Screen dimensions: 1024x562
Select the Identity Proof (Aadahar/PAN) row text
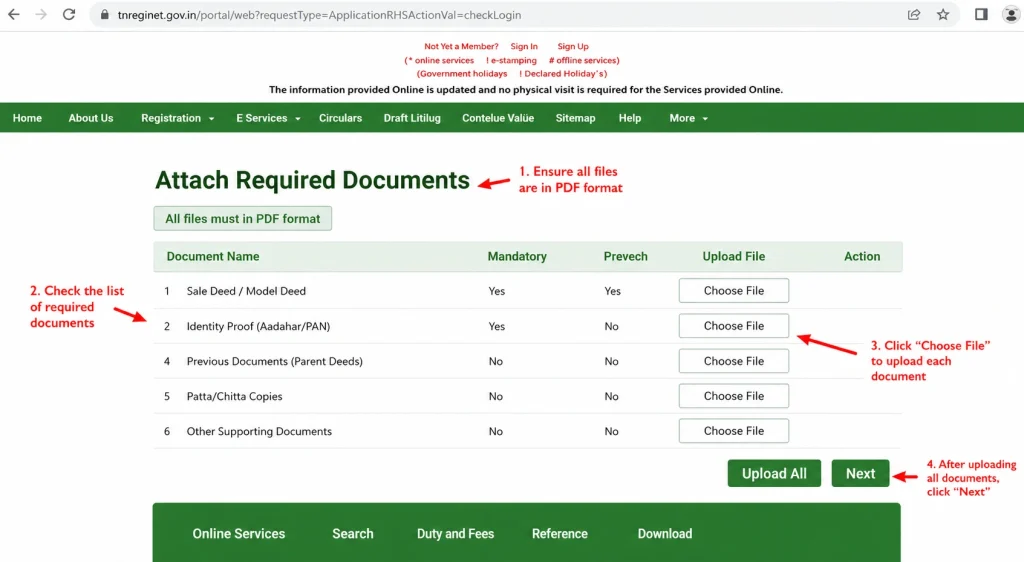coord(258,326)
